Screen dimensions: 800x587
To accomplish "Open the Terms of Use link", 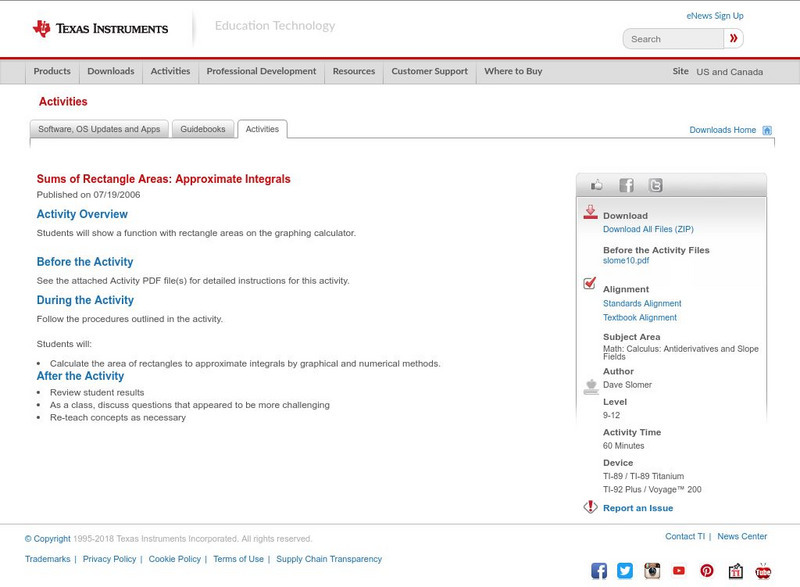I will tap(238, 559).
